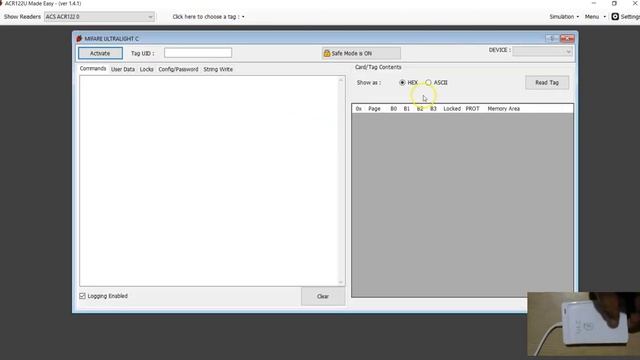The width and height of the screenshot is (640, 360).
Task: Click the Page column header
Action: pos(374,109)
